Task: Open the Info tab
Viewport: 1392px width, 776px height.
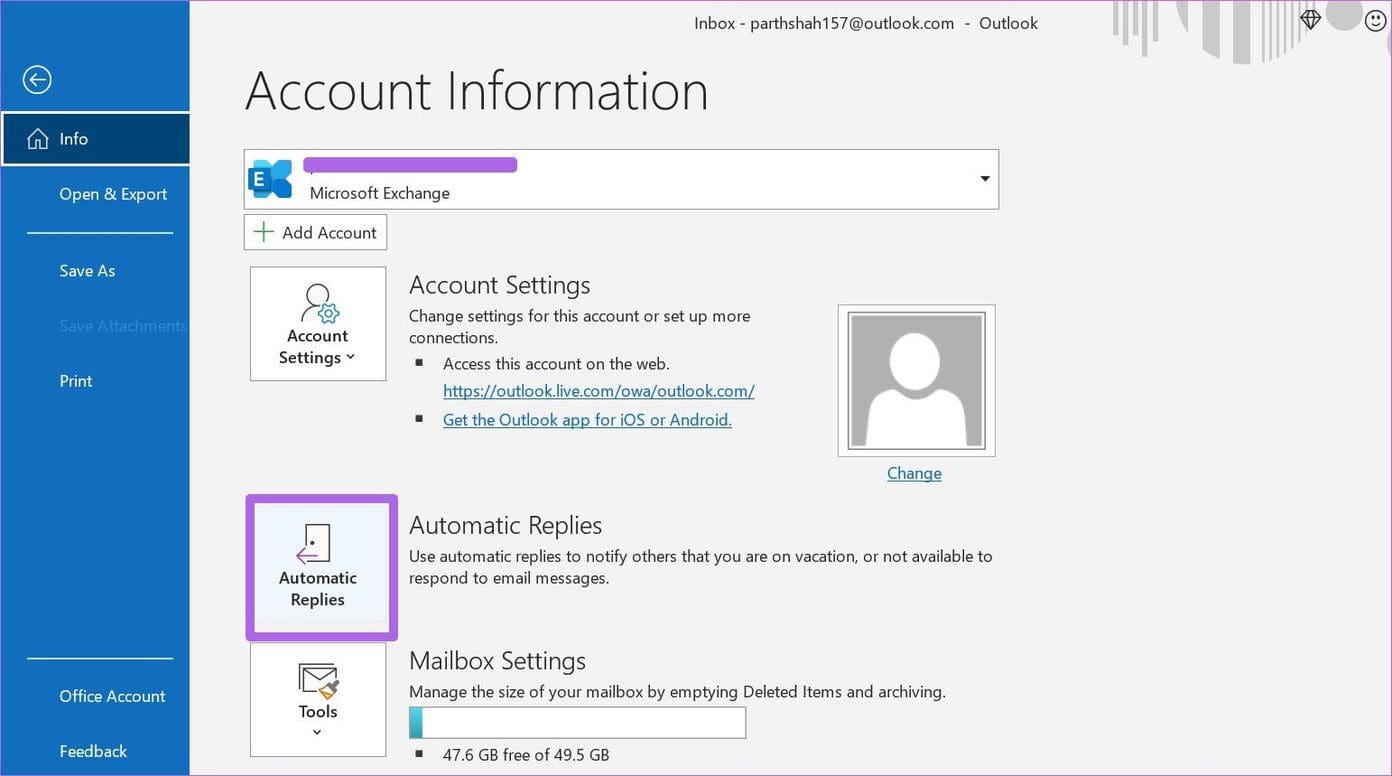Action: point(96,139)
